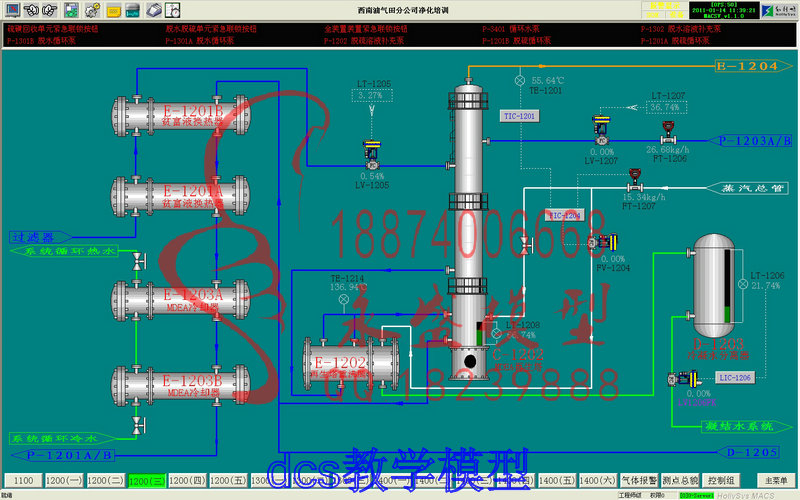The image size is (800, 500).
Task: Open the measurement point lock button
Action: pos(680,480)
